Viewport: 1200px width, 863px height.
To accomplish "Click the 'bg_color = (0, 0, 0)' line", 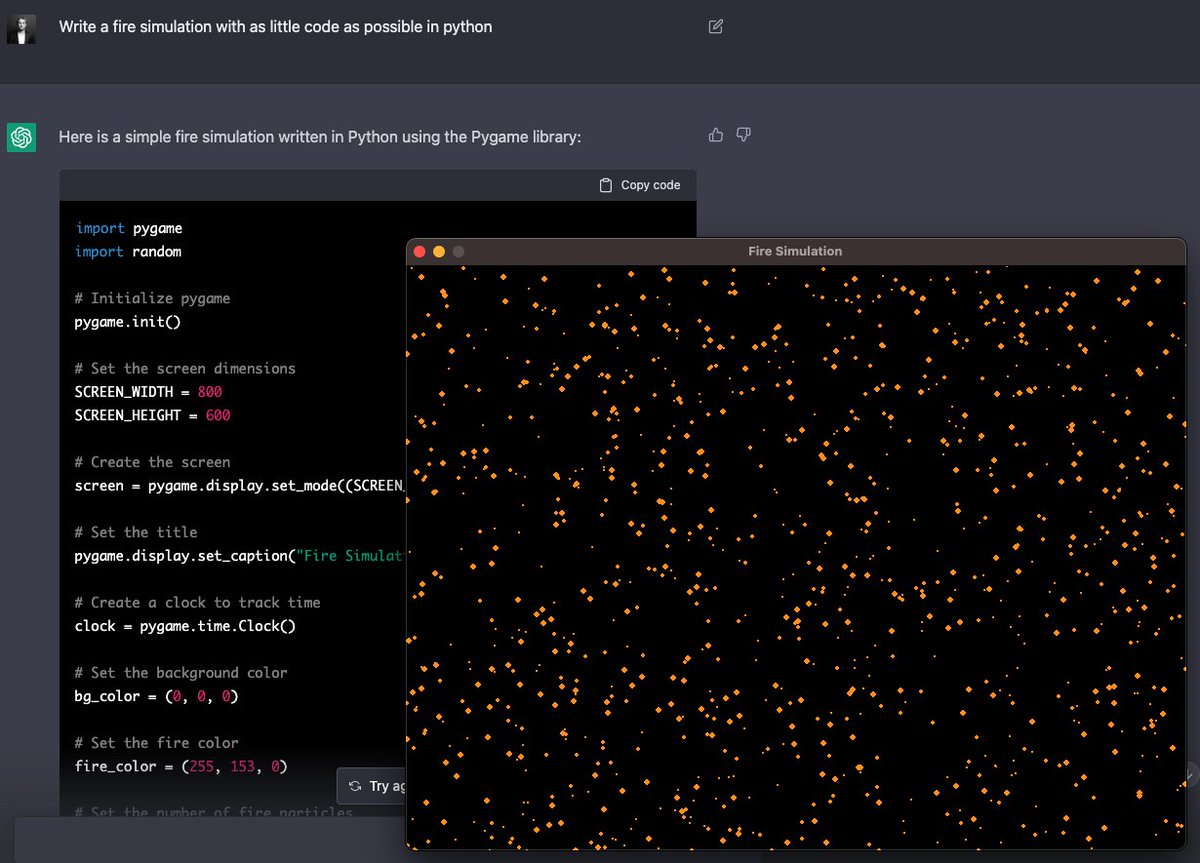I will pyautogui.click(x=156, y=696).
